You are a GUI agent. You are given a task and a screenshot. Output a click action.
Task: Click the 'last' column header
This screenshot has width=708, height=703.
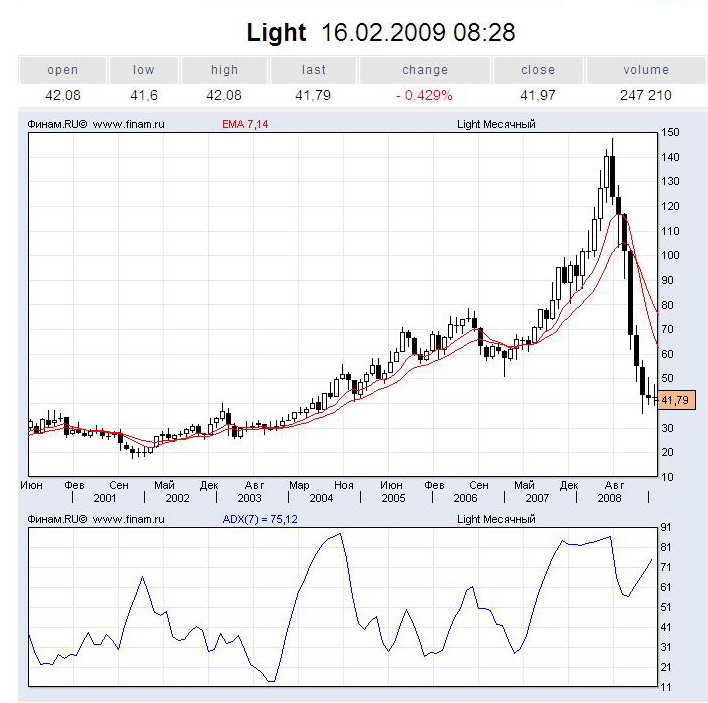point(314,70)
